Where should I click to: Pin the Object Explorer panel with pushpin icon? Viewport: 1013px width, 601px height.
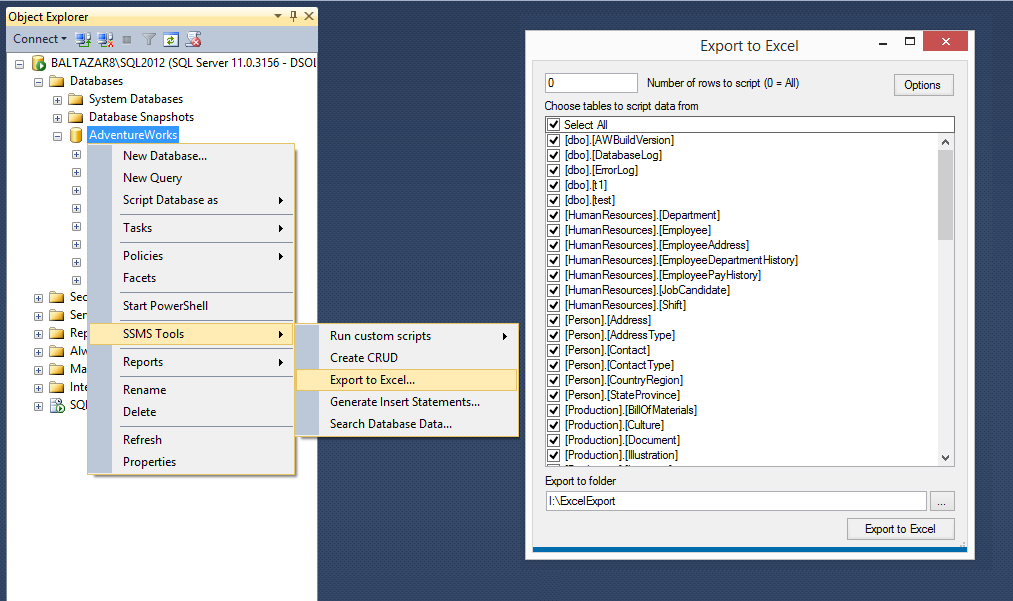point(293,16)
